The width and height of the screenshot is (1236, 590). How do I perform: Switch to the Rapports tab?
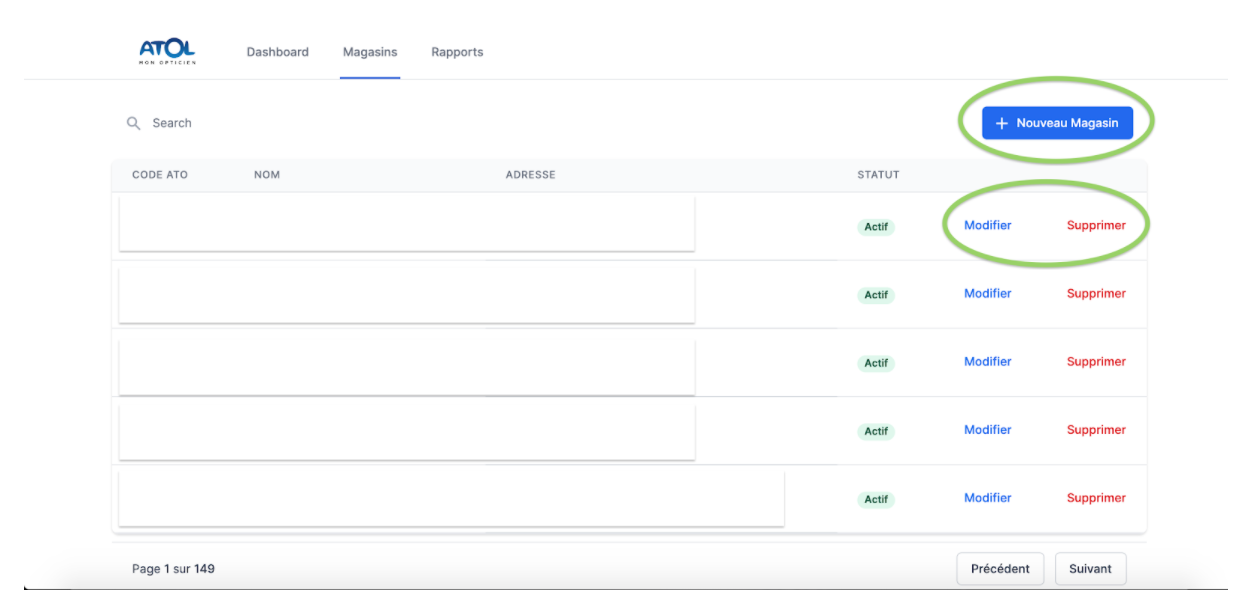457,52
